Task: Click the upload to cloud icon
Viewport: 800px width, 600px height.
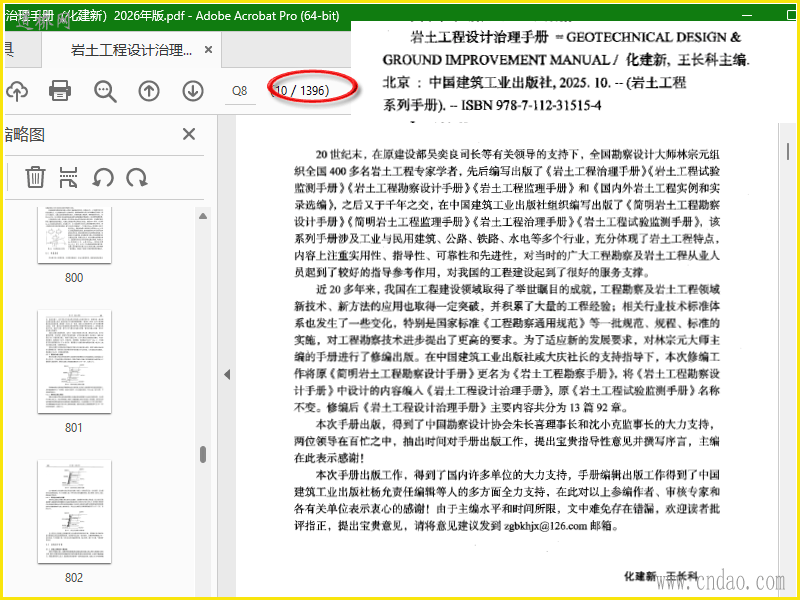Action: (x=17, y=91)
